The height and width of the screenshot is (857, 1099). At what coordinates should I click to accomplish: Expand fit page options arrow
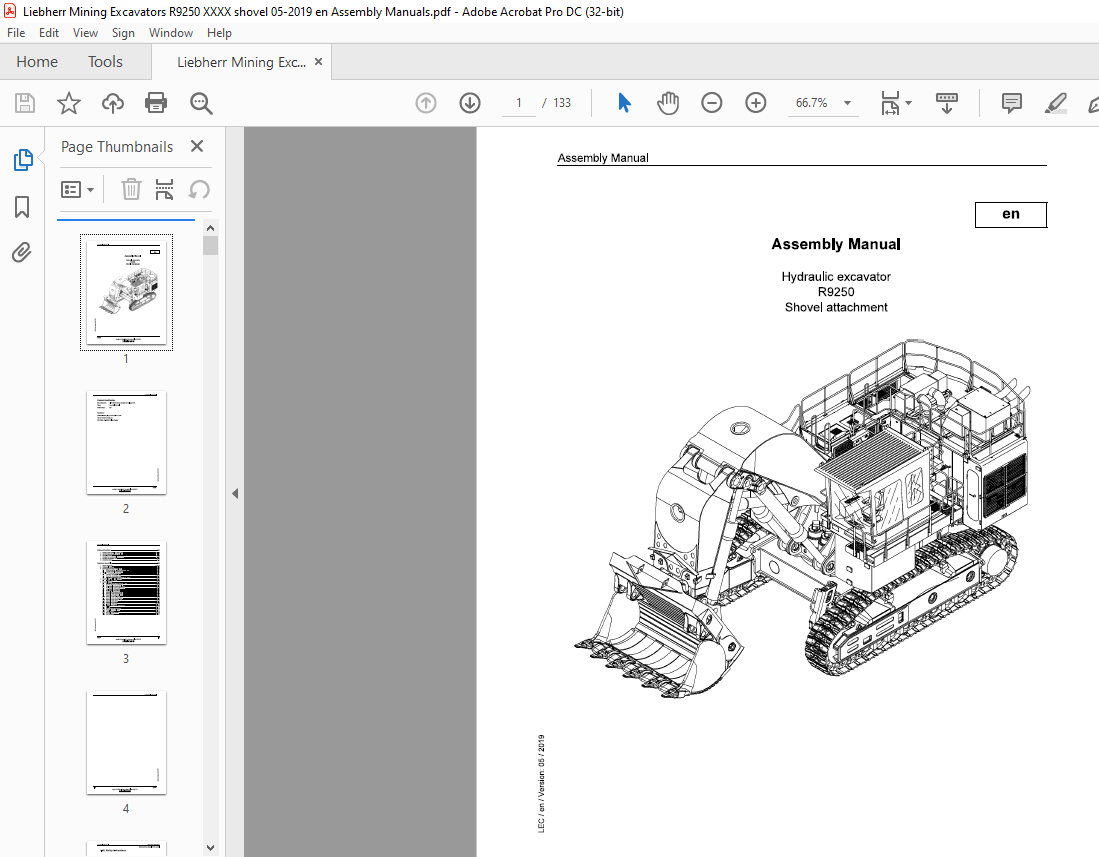pyautogui.click(x=909, y=103)
